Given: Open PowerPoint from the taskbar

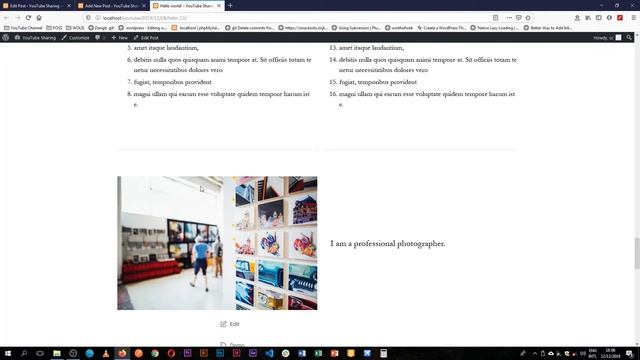Looking at the screenshot, I should click(x=334, y=353).
